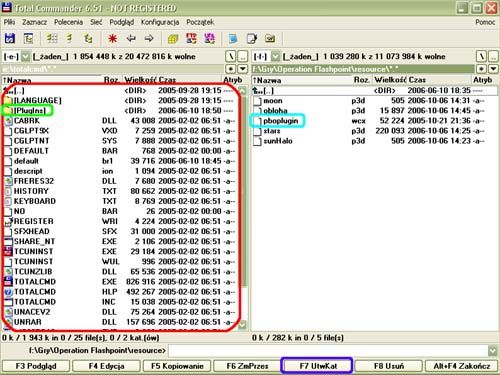Click the URL new FTP connection icon
Screen dimensions: 500x375
click(209, 39)
